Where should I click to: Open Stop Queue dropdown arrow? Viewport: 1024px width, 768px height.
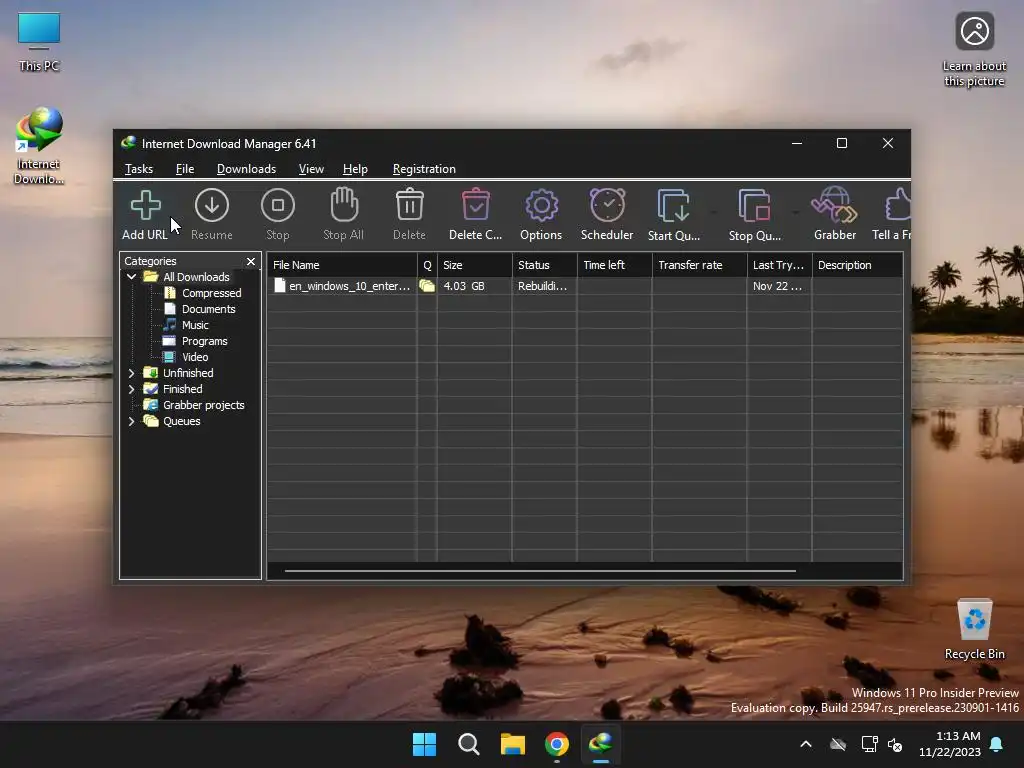(x=795, y=212)
